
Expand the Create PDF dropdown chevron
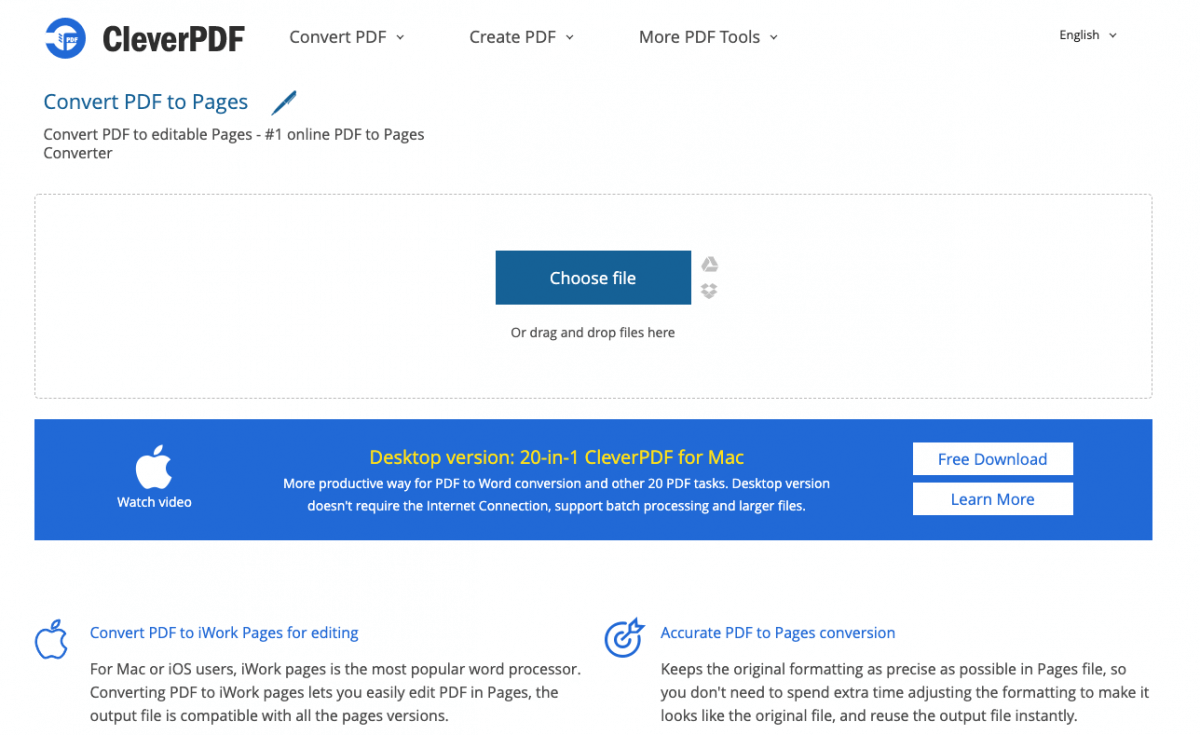click(x=569, y=37)
